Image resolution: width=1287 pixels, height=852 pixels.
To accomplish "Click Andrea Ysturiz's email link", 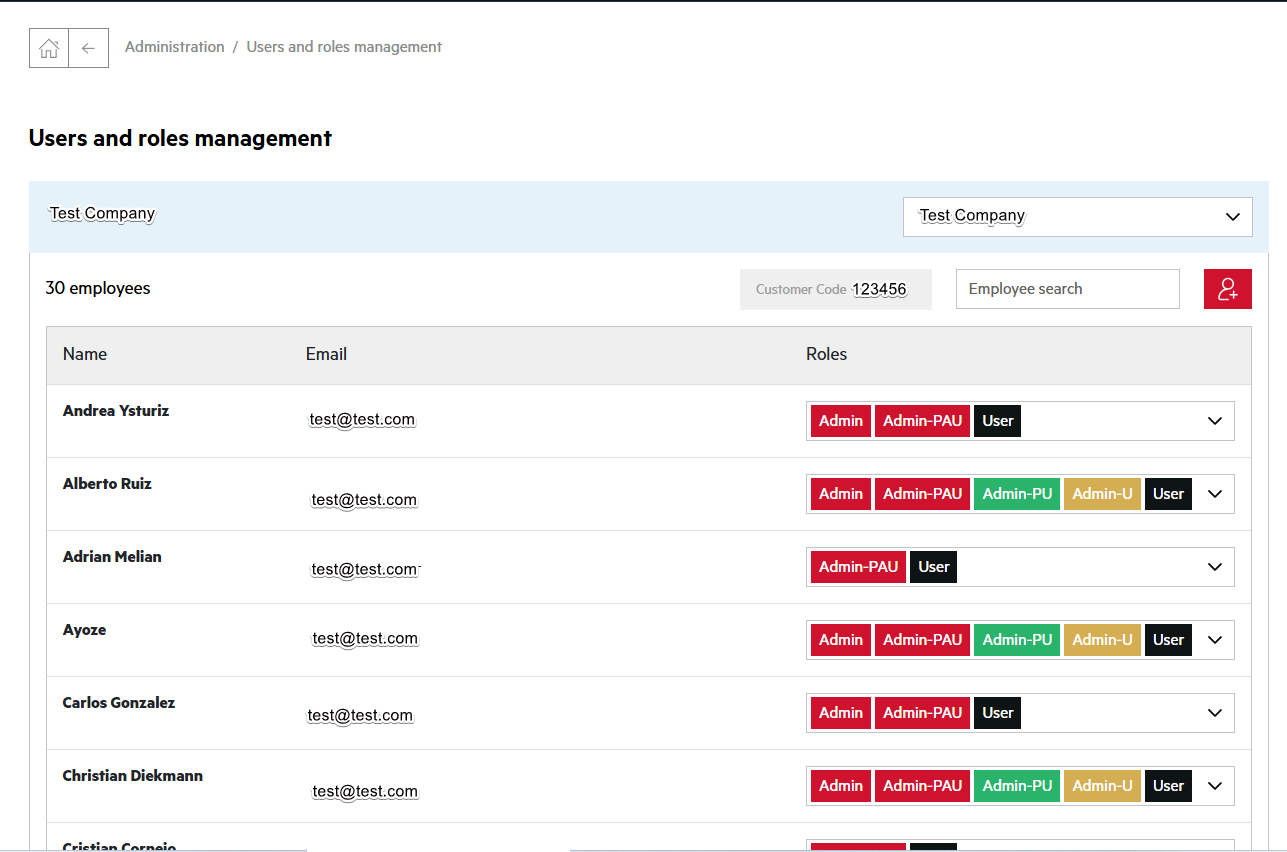I will point(362,419).
